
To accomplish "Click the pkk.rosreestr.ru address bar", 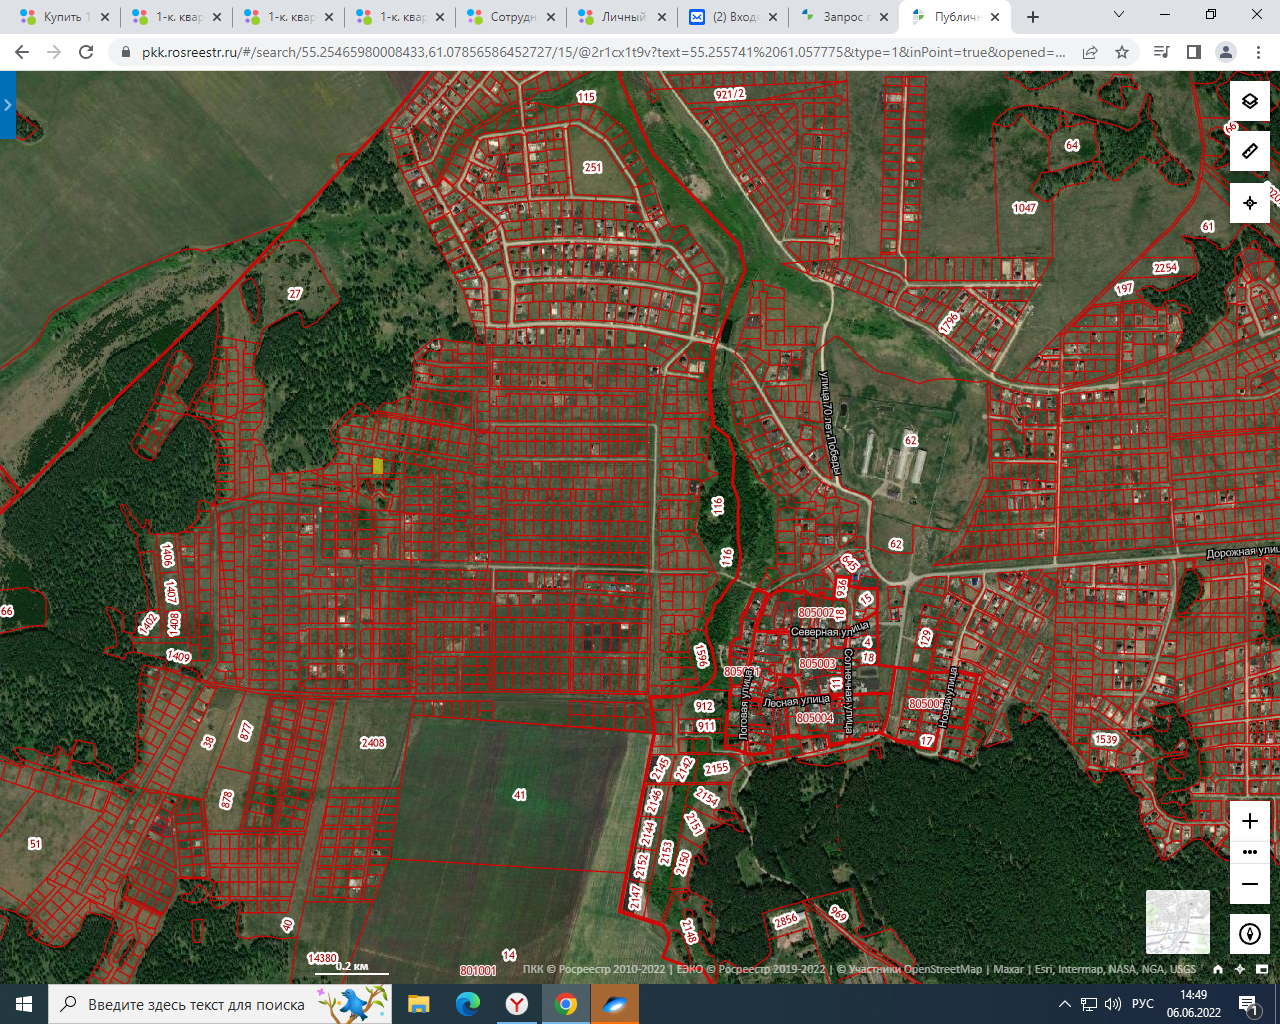I will coord(603,52).
